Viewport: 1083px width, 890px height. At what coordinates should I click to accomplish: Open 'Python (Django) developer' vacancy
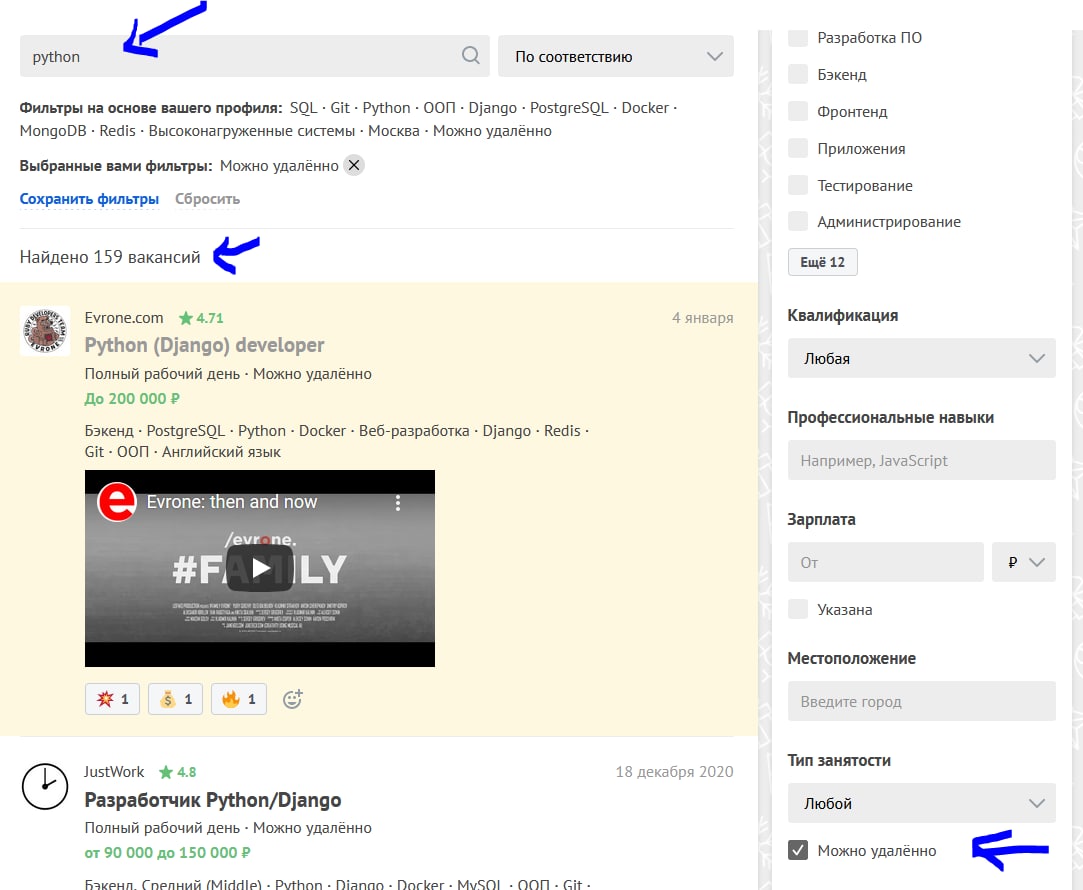point(204,345)
